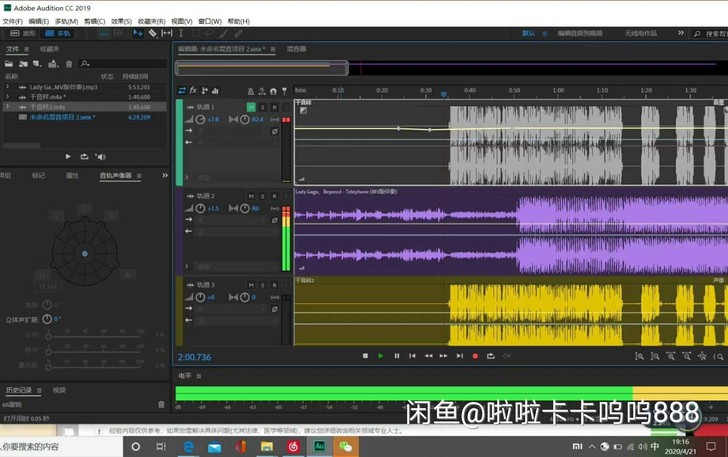This screenshot has width=728, height=457.
Task: Click the import file icon in Files panel
Action: click(23, 64)
